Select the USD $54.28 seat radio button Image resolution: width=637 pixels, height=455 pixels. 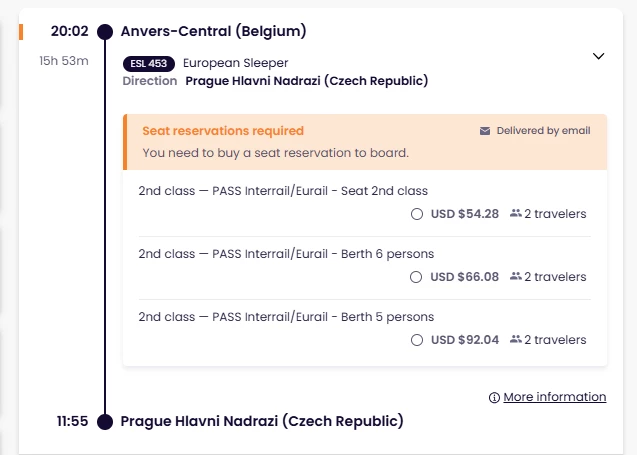(x=417, y=214)
